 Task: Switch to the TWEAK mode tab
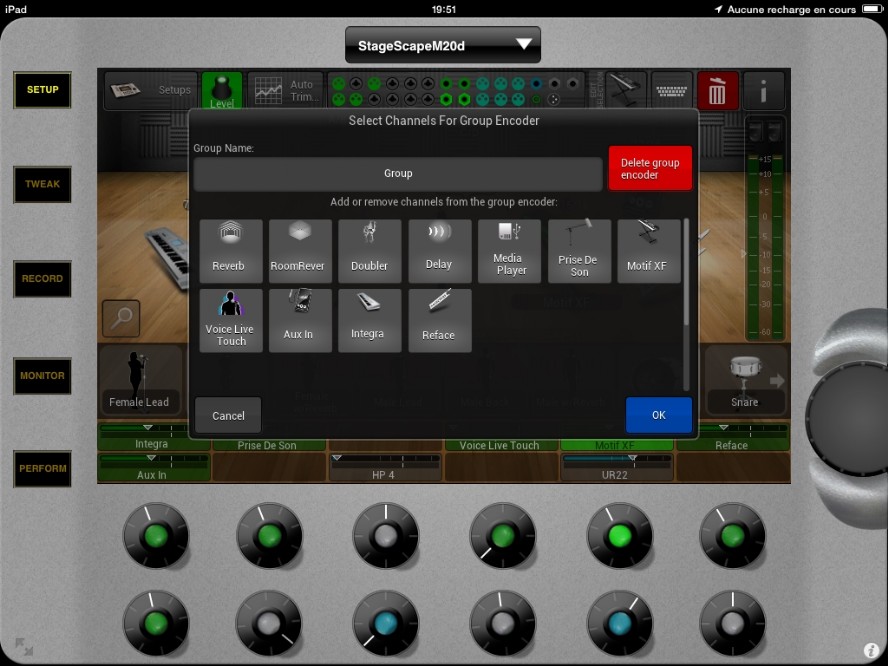(x=42, y=184)
